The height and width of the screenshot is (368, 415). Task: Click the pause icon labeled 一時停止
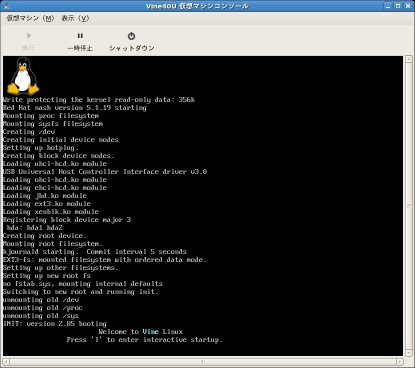[80, 36]
